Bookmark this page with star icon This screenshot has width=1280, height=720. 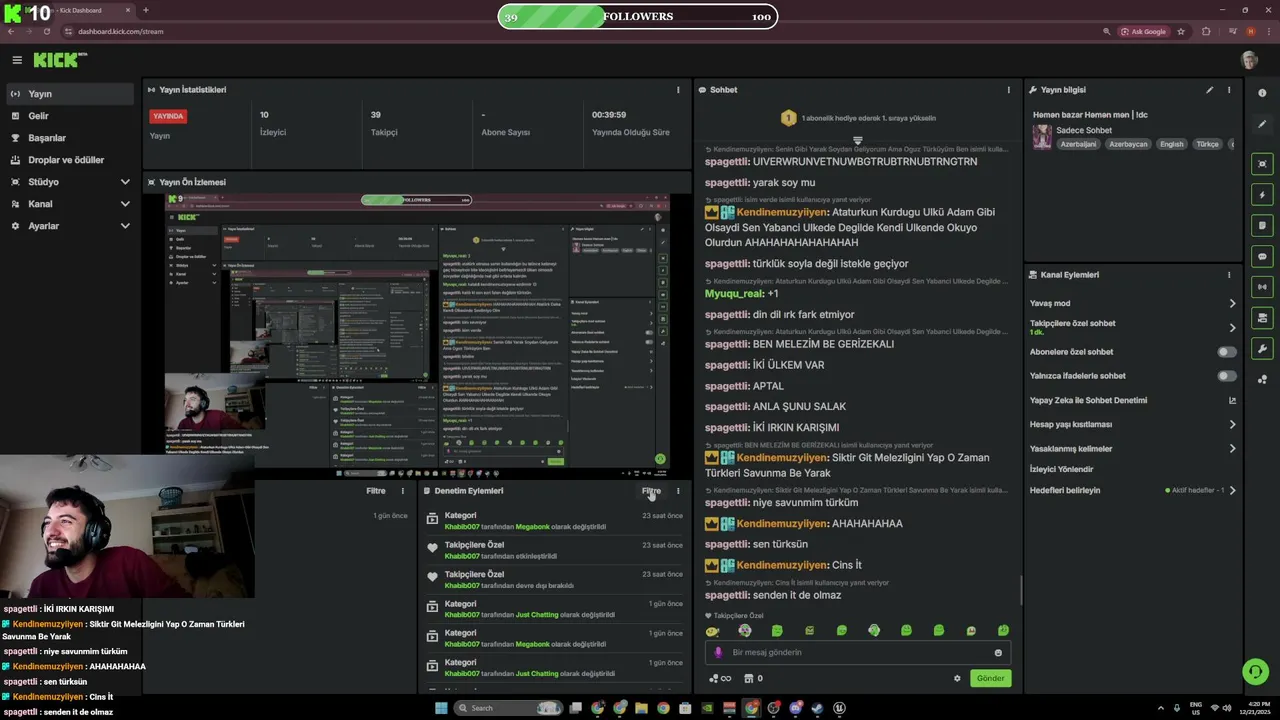pos(1181,31)
